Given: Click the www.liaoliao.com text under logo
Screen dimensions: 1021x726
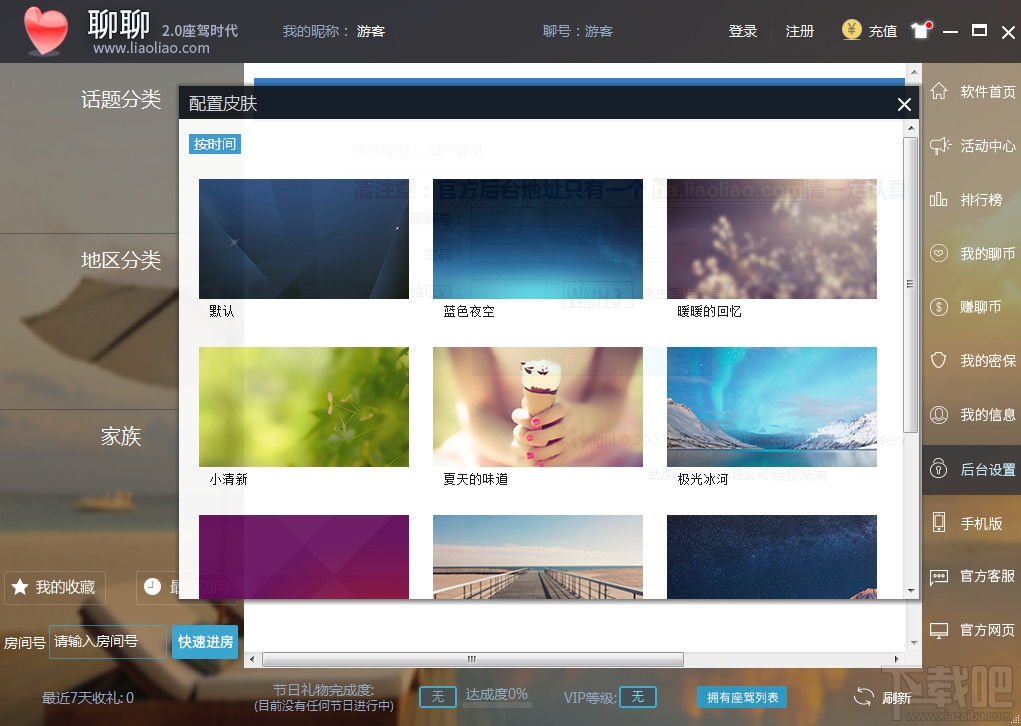Looking at the screenshot, I should click(x=151, y=48).
